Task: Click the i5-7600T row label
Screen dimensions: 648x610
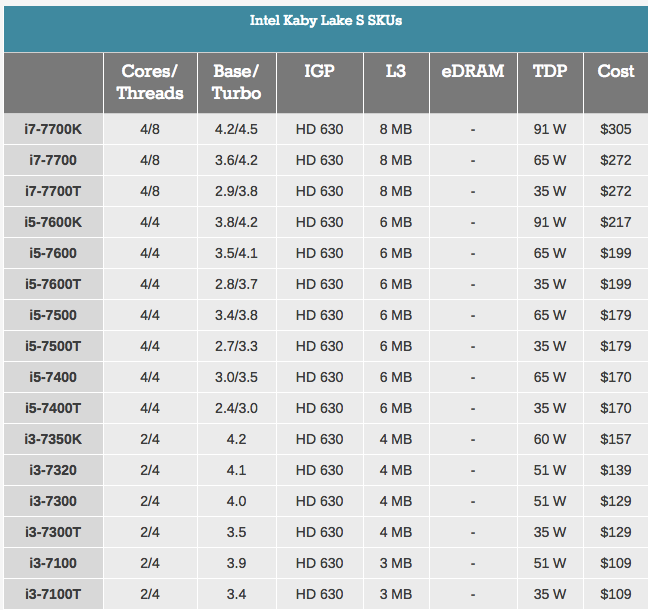Action: tap(53, 284)
